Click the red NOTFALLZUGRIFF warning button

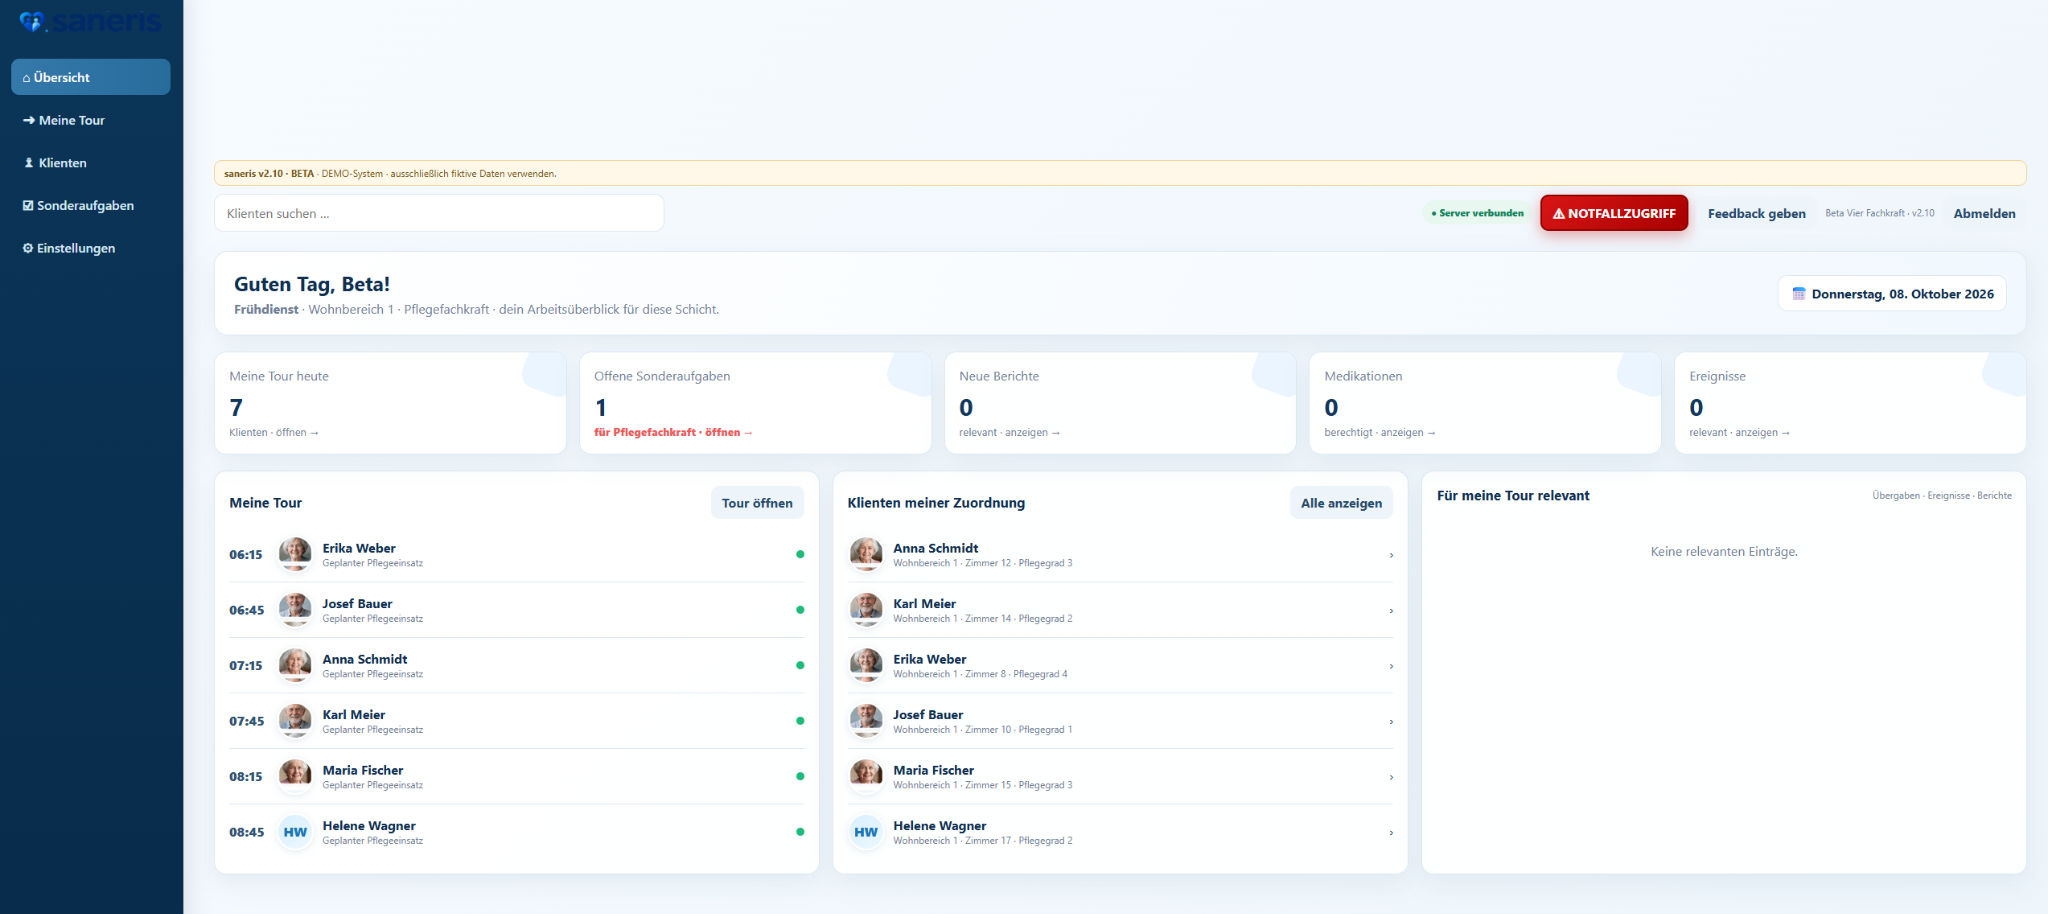(1614, 213)
